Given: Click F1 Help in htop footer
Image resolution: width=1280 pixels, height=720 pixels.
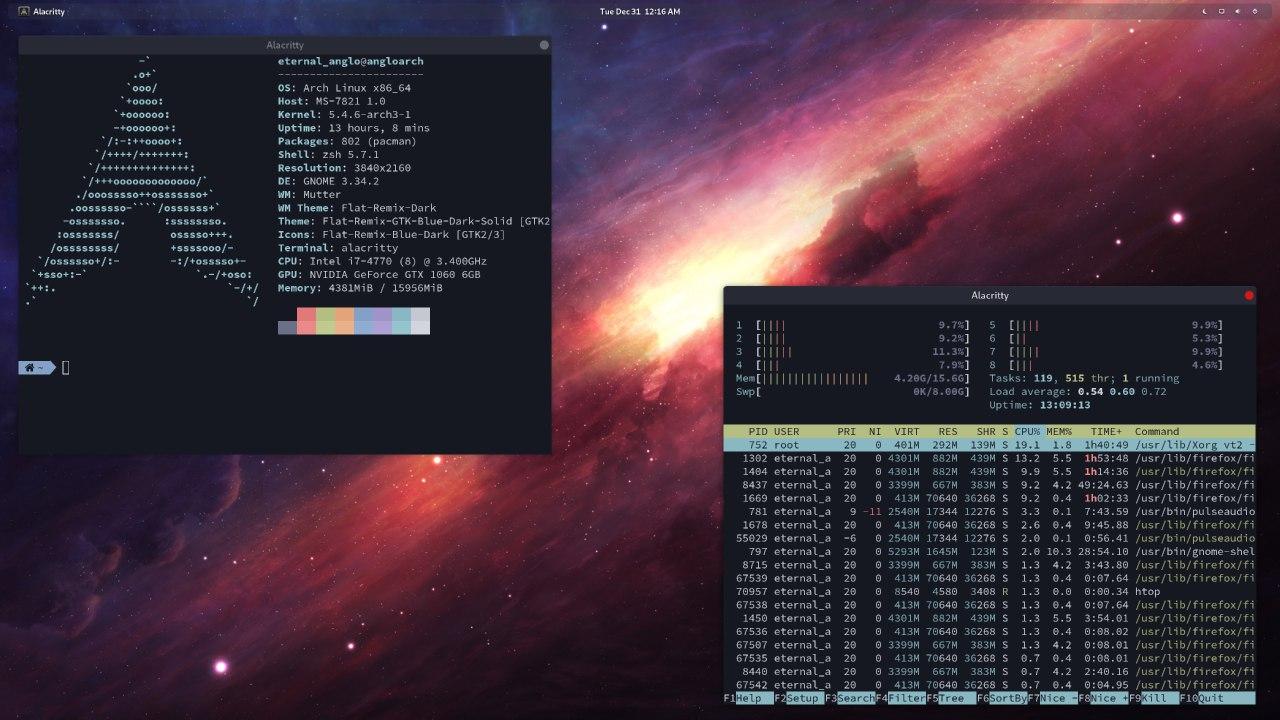Looking at the screenshot, I should coord(748,698).
